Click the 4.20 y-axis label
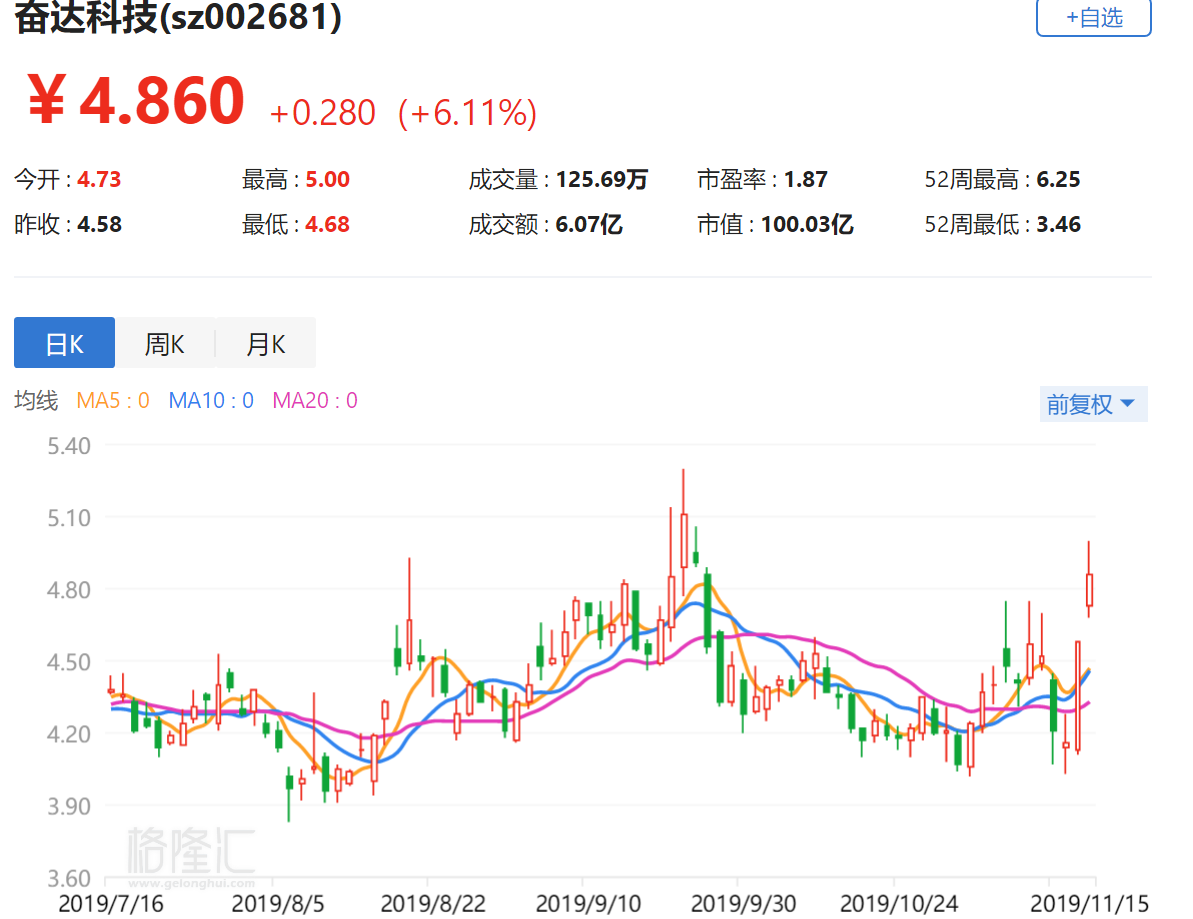 pyautogui.click(x=68, y=734)
